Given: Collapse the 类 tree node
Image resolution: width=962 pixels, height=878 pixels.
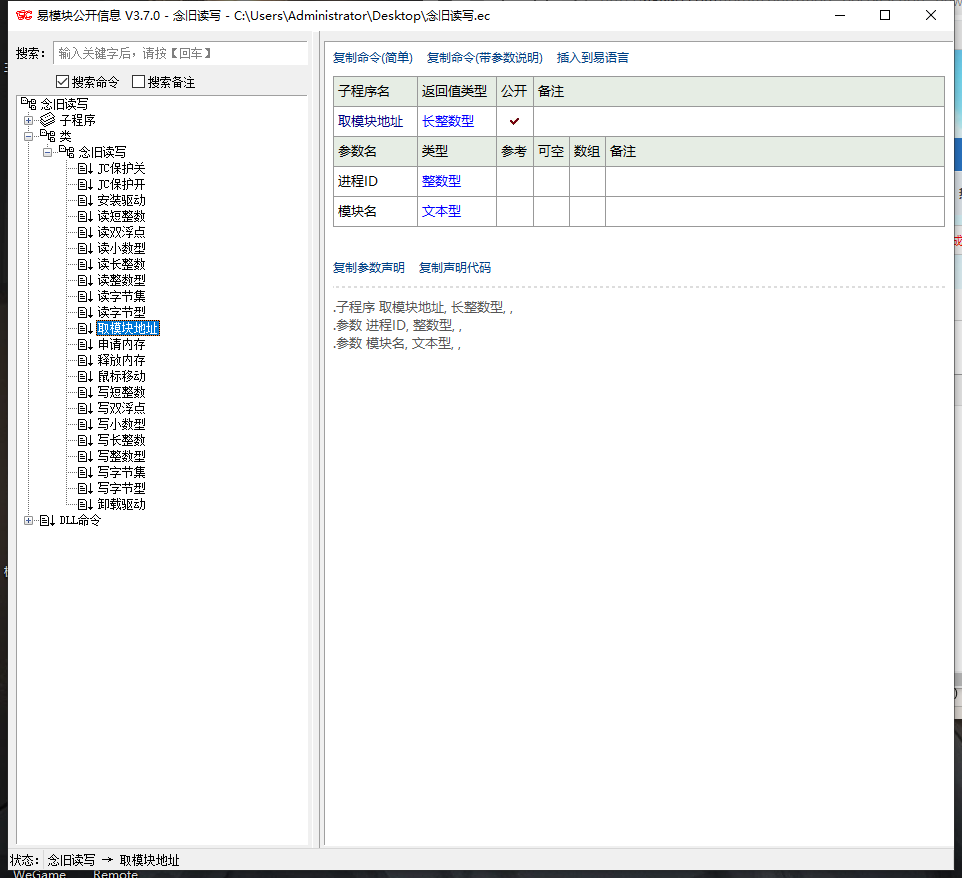Looking at the screenshot, I should [29, 136].
